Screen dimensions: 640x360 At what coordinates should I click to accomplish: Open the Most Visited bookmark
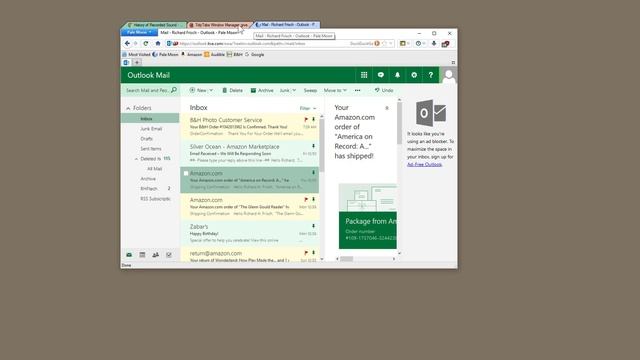tap(136, 54)
